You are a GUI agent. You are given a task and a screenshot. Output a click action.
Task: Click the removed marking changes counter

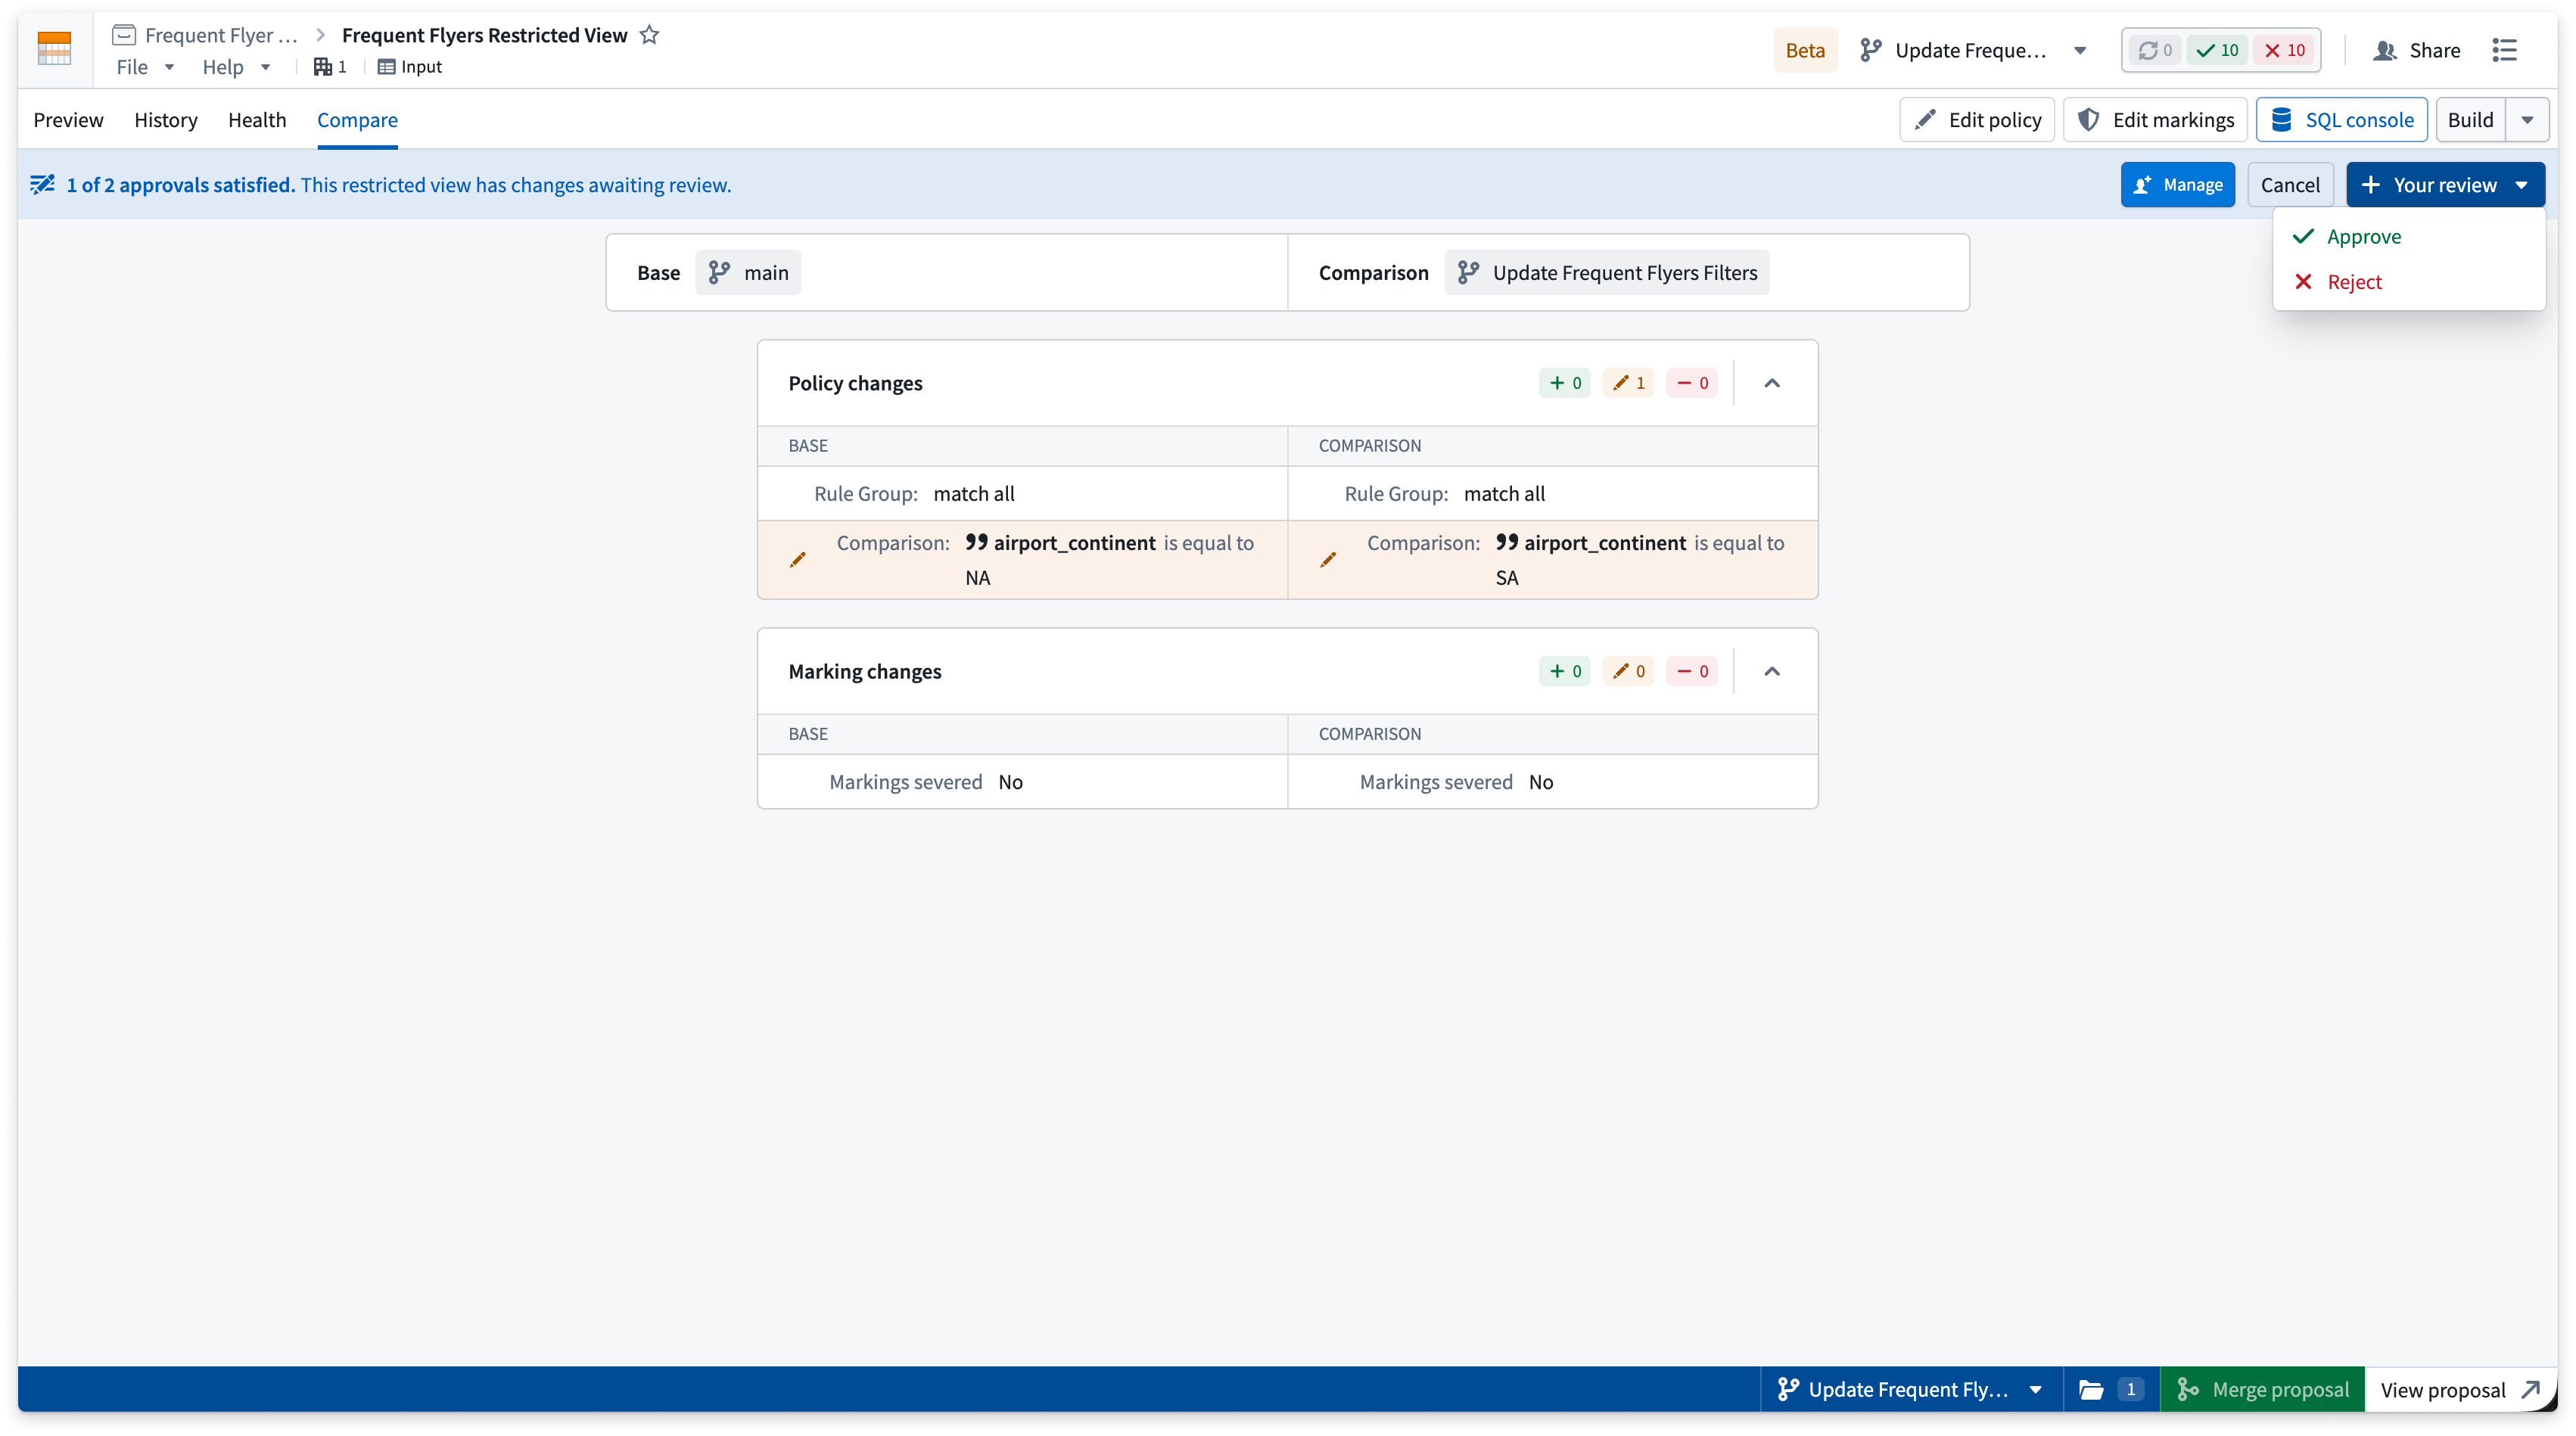click(x=1692, y=671)
